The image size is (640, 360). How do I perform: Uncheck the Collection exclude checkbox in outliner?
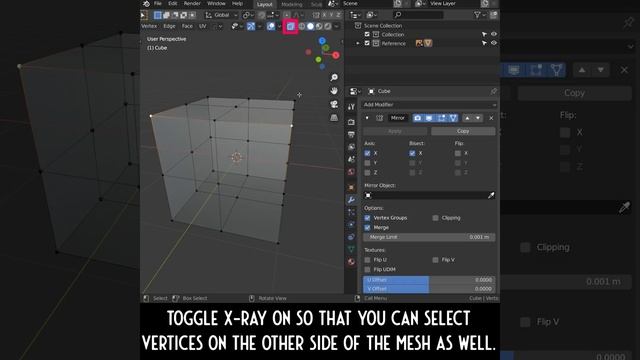367,34
